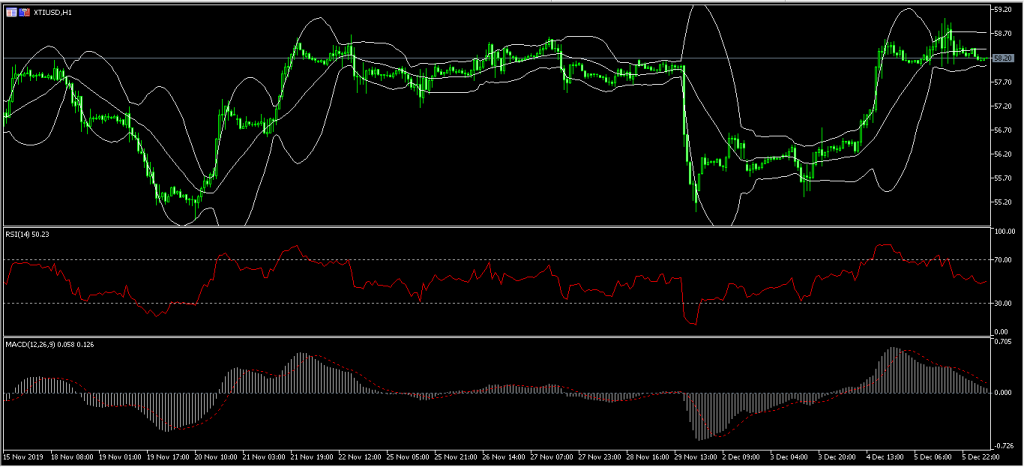Click the 4 Dec 13:00 time label
The width and height of the screenshot is (1024, 467).
coord(885,456)
